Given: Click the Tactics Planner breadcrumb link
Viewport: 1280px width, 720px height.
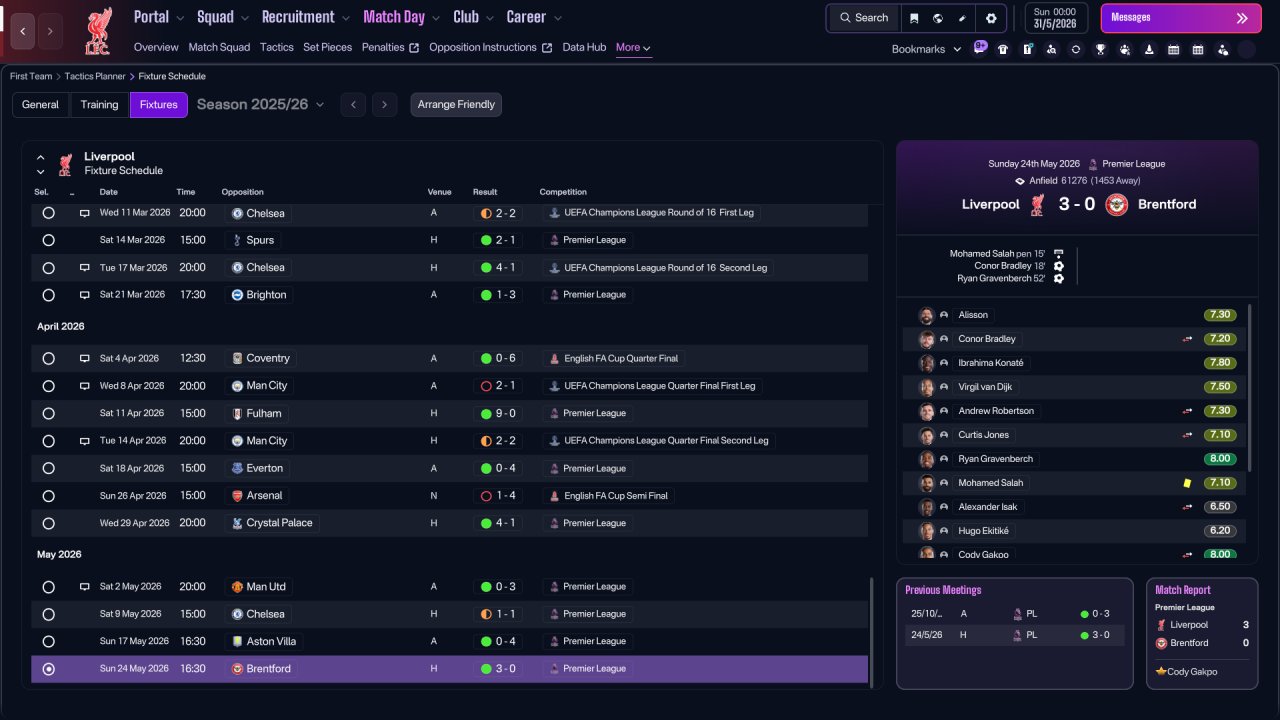Looking at the screenshot, I should point(95,76).
